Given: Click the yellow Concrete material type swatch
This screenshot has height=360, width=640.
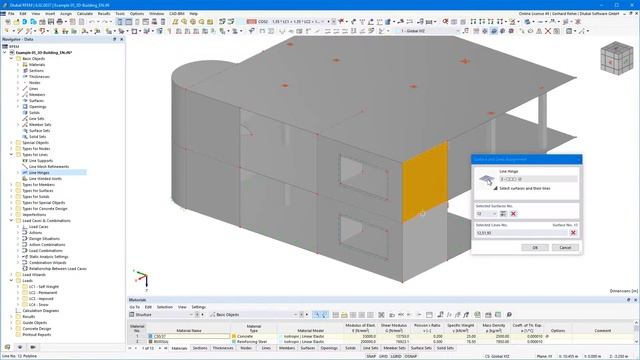Looking at the screenshot, I should click(x=234, y=336).
